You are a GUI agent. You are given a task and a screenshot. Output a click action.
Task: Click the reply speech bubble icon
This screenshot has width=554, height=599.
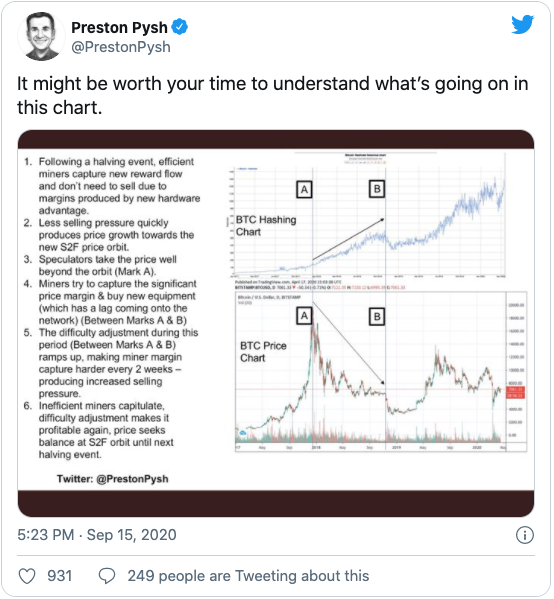[x=107, y=576]
